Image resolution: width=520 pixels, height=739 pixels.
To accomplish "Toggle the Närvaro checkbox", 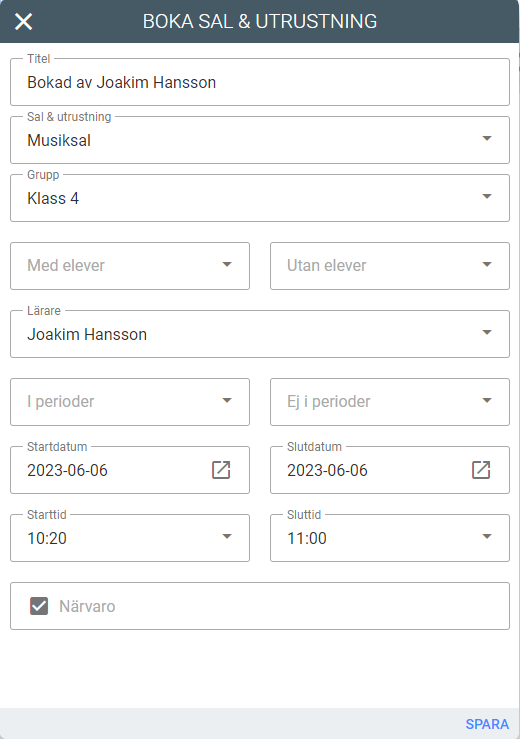I will (x=39, y=606).
